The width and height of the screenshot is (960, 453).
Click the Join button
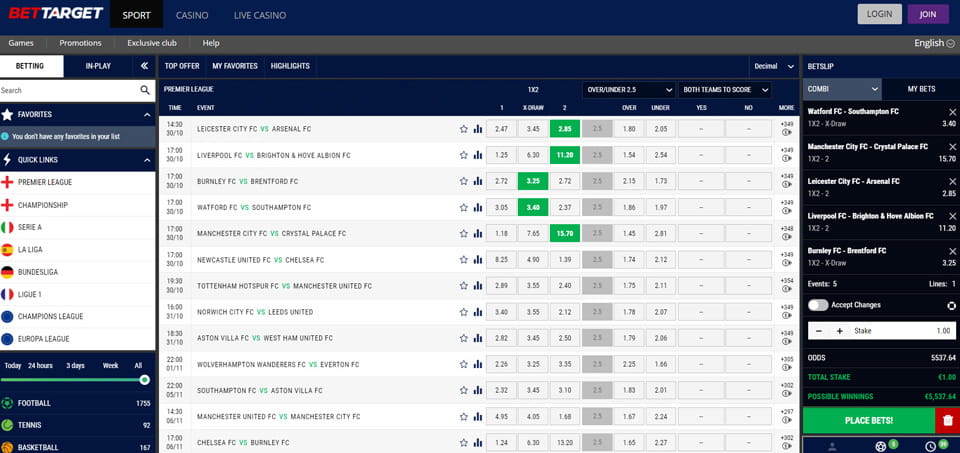coord(928,14)
